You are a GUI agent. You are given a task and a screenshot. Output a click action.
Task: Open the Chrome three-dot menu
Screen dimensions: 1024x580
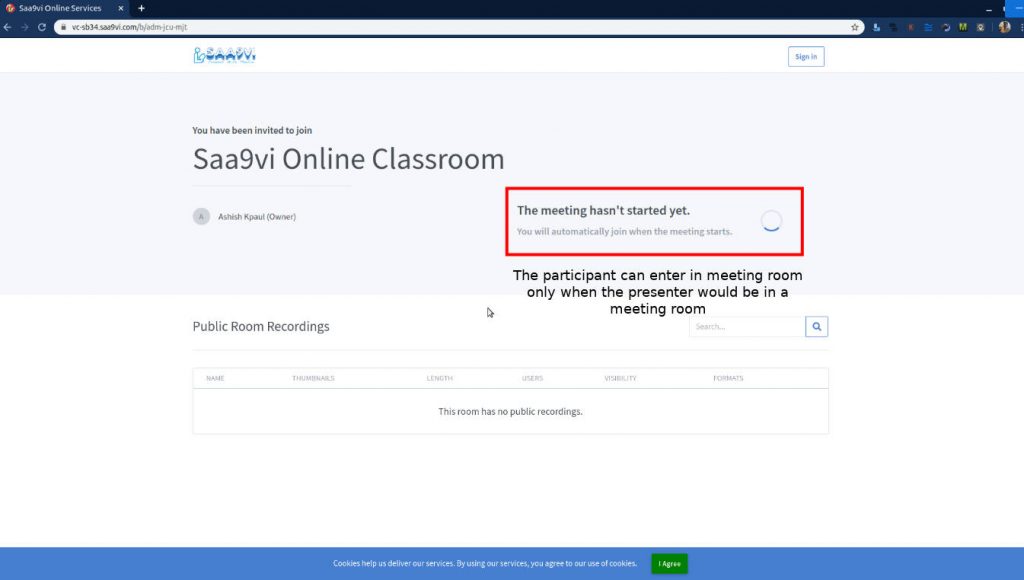coord(1019,27)
